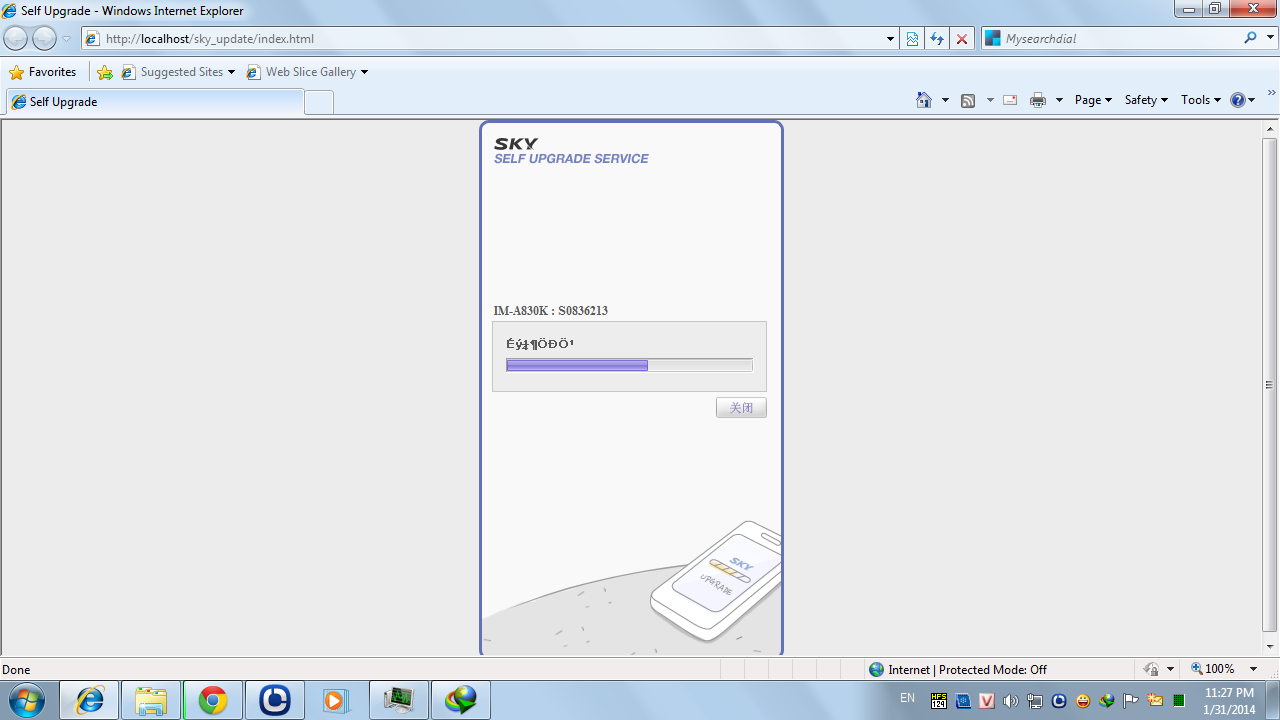The height and width of the screenshot is (720, 1280).
Task: Open Internet Explorer from the taskbar
Action: pyautogui.click(x=90, y=700)
